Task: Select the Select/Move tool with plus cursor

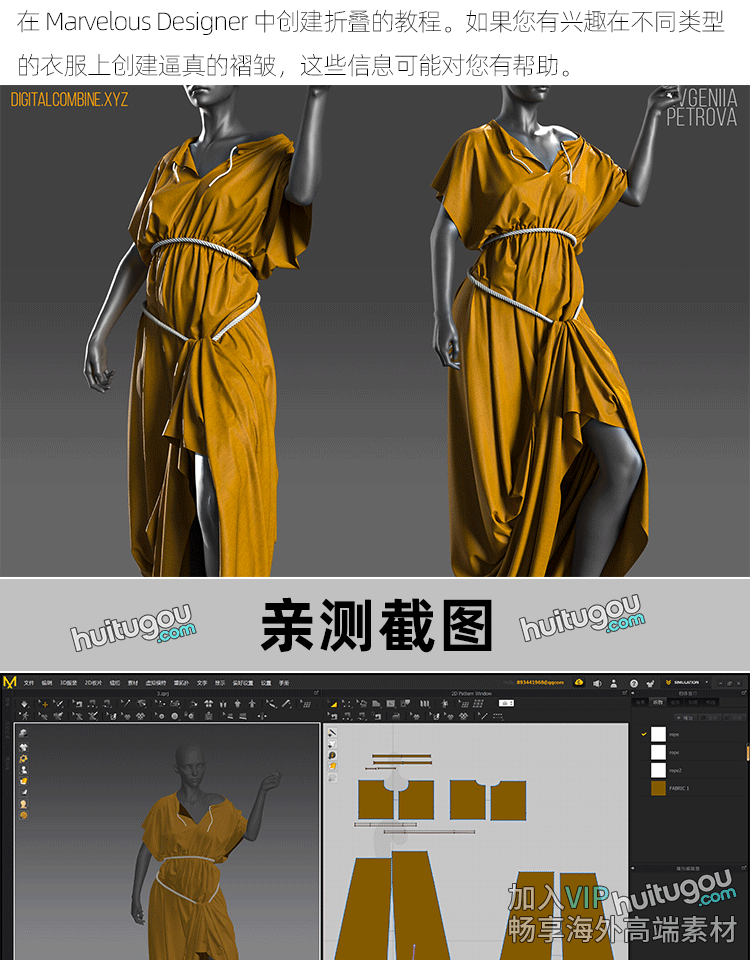Action: (43, 704)
